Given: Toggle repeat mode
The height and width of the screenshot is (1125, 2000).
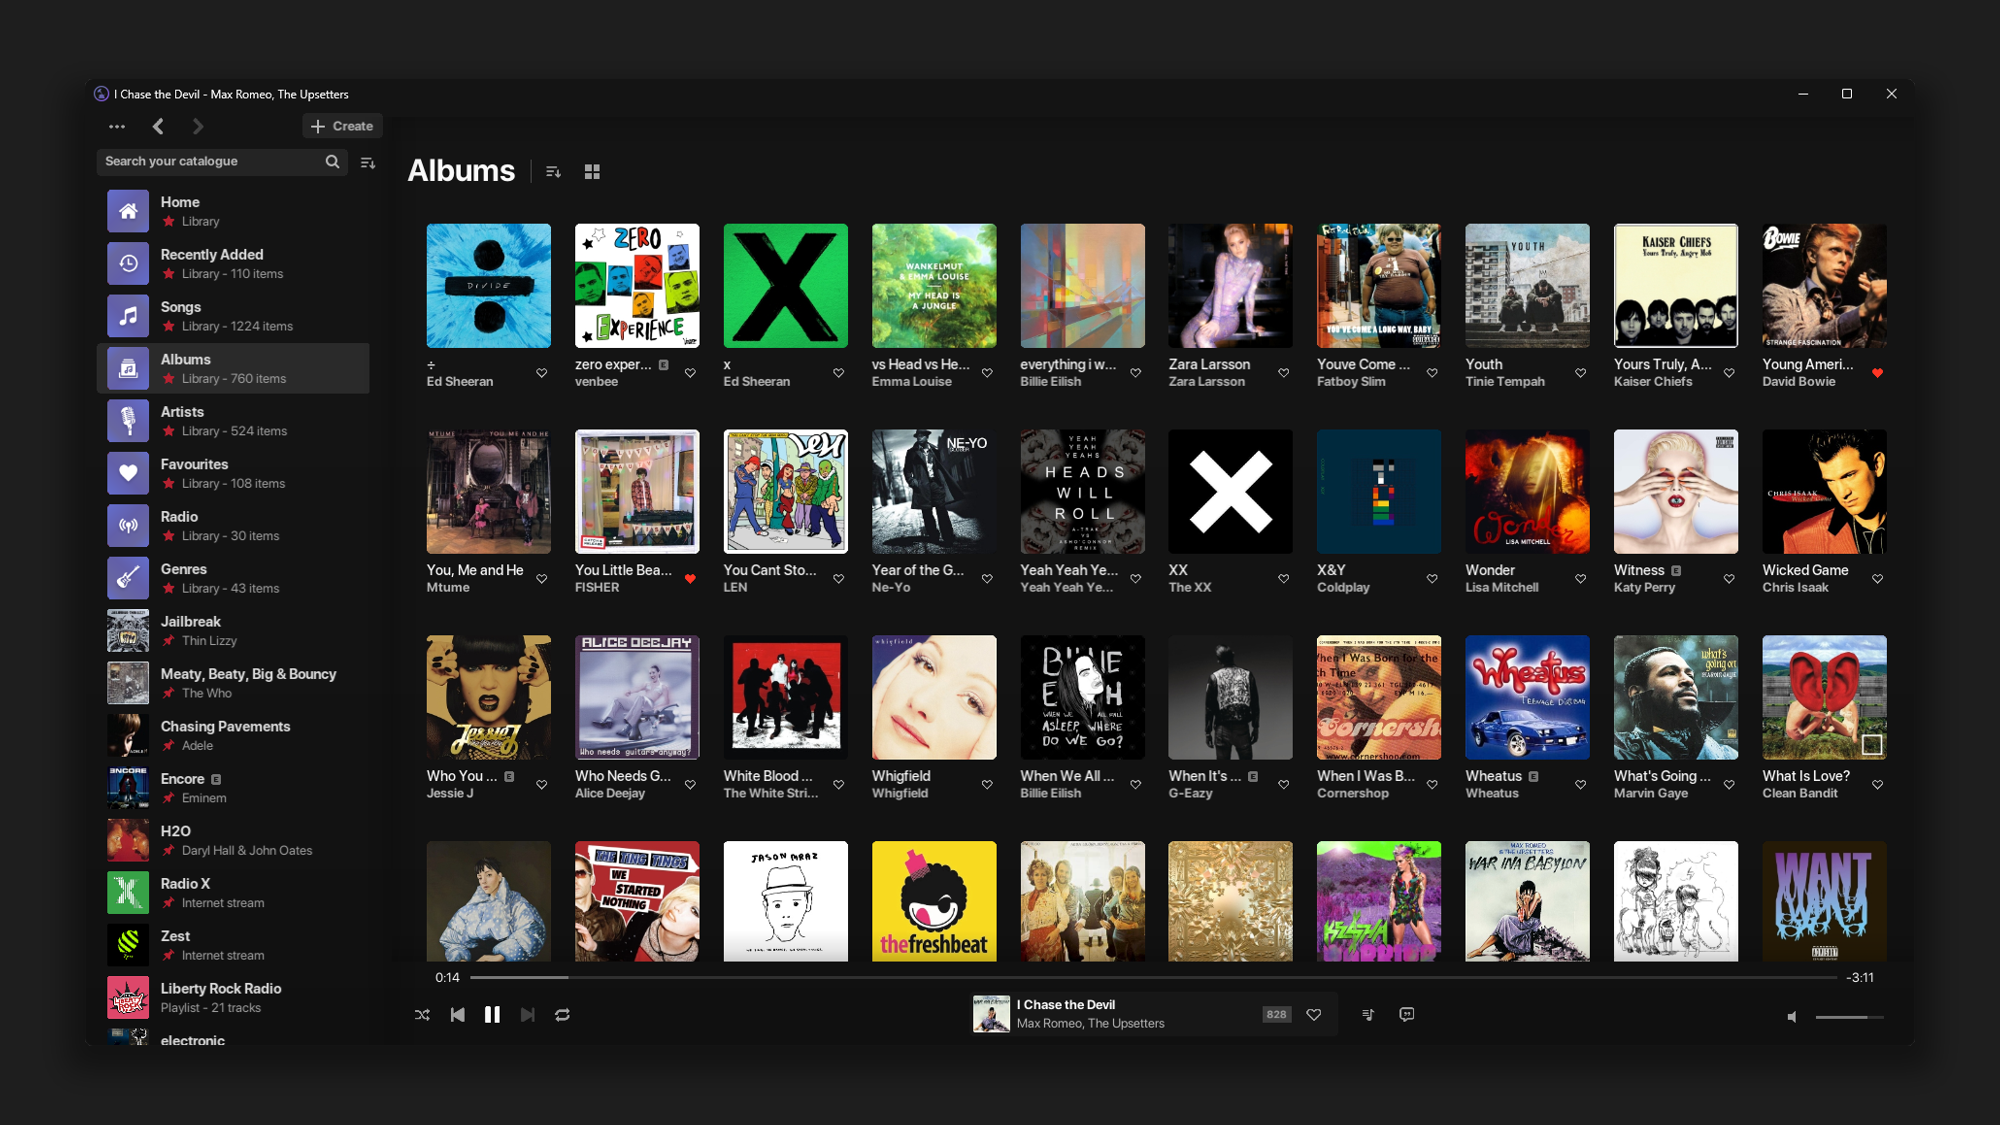Looking at the screenshot, I should (x=562, y=1014).
